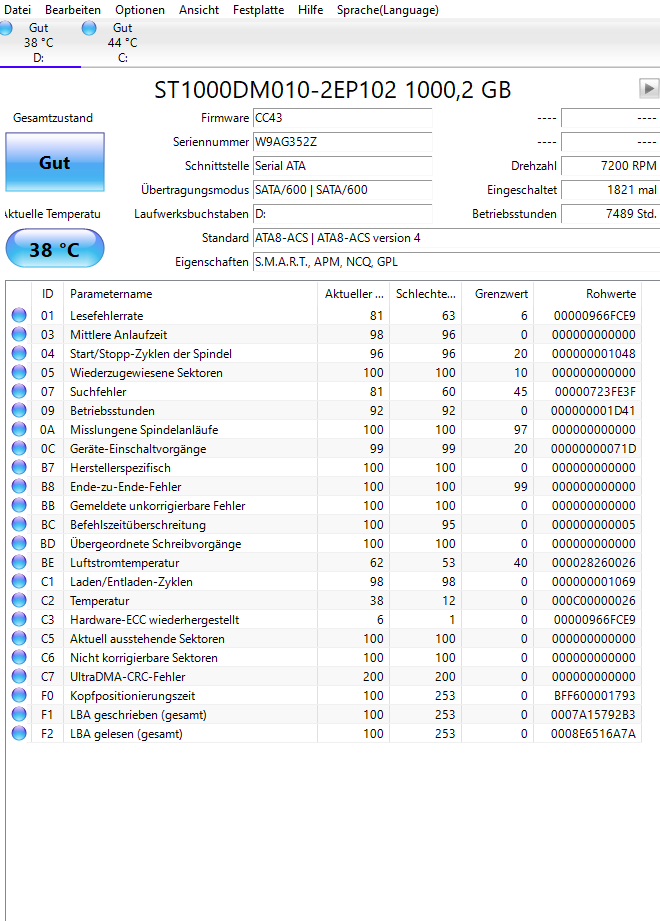Viewport: 660px width, 921px height.
Task: Click the Betriebsstunden field 7489 Std.
Action: pos(611,214)
